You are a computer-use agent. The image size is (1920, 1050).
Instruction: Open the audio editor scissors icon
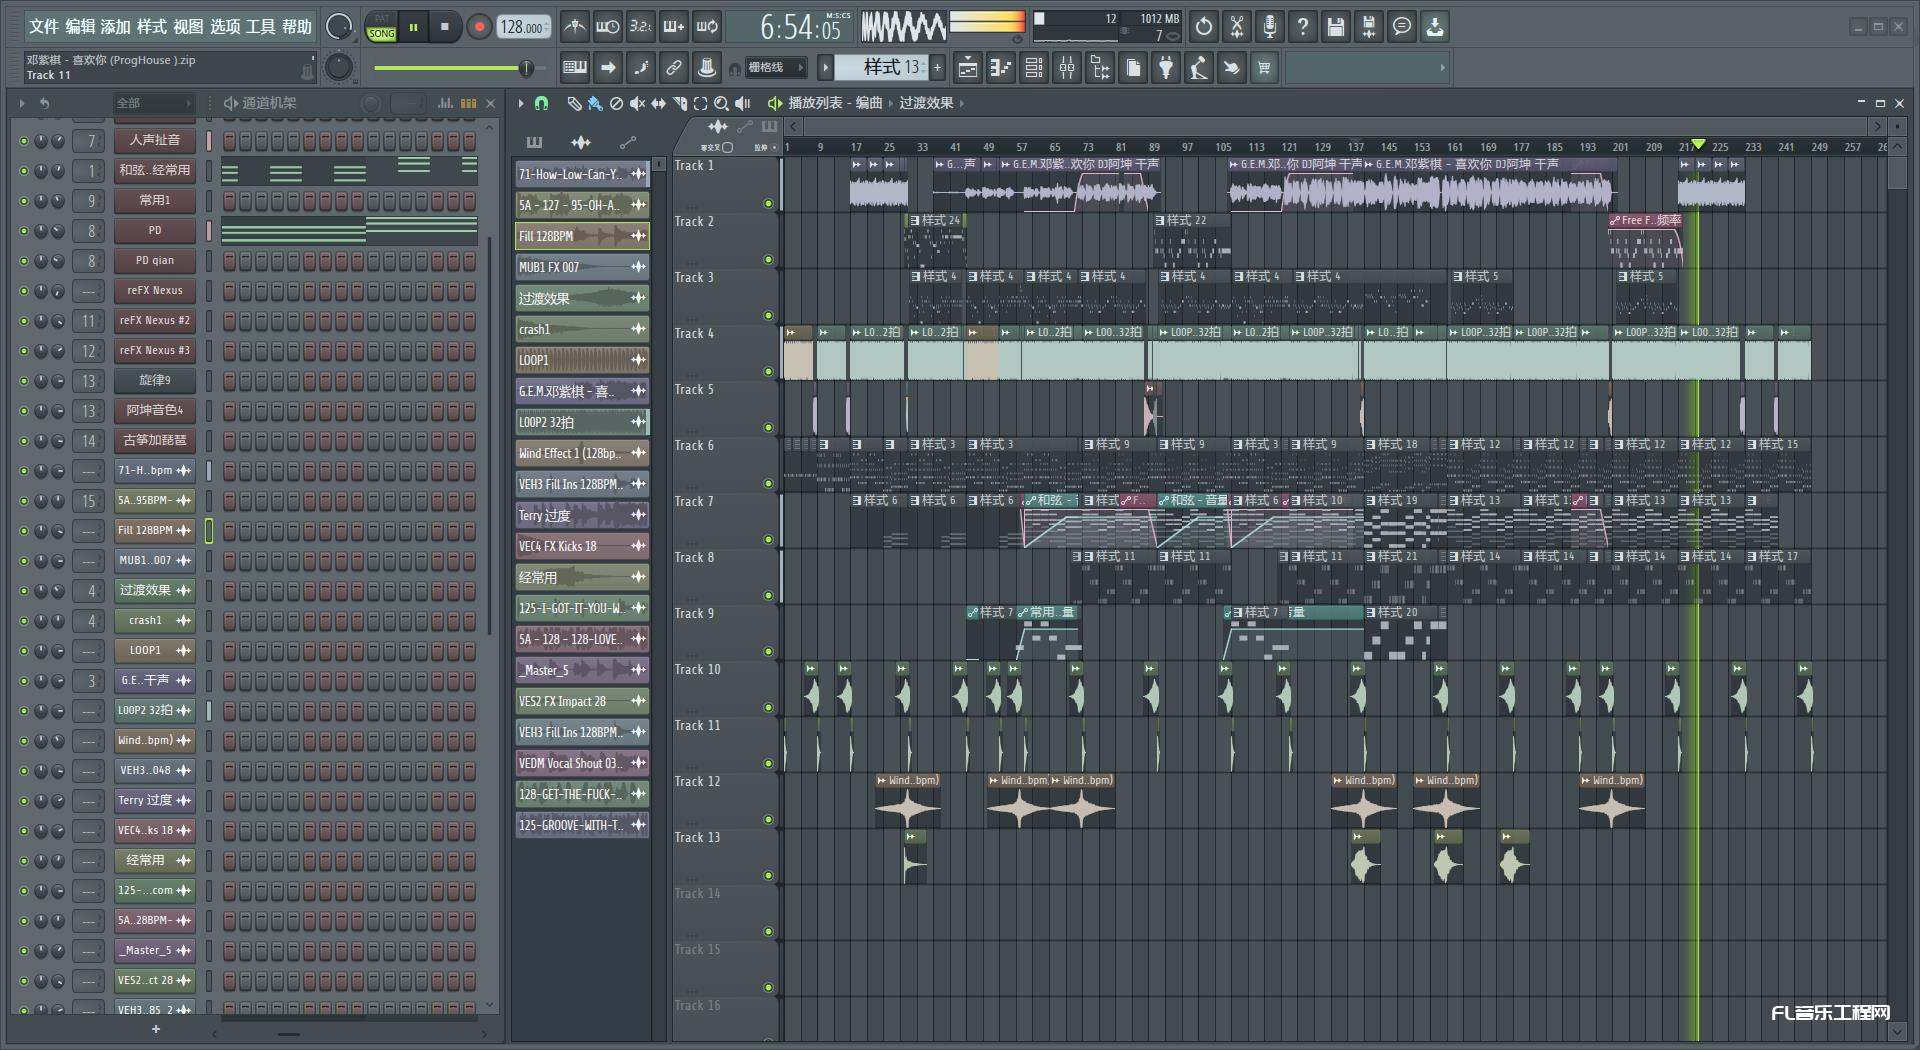click(x=1237, y=27)
